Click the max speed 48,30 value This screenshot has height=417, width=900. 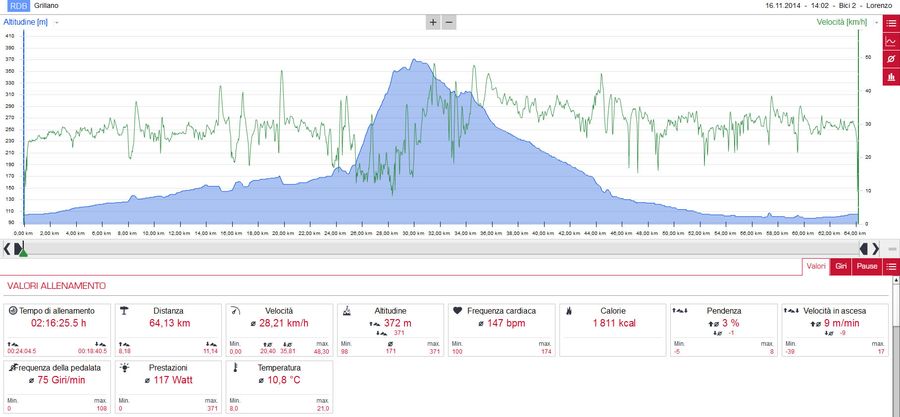tap(321, 351)
